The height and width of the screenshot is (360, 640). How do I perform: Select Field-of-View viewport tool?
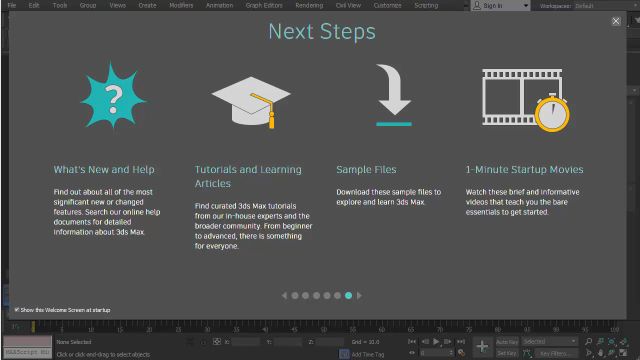[x=588, y=353]
